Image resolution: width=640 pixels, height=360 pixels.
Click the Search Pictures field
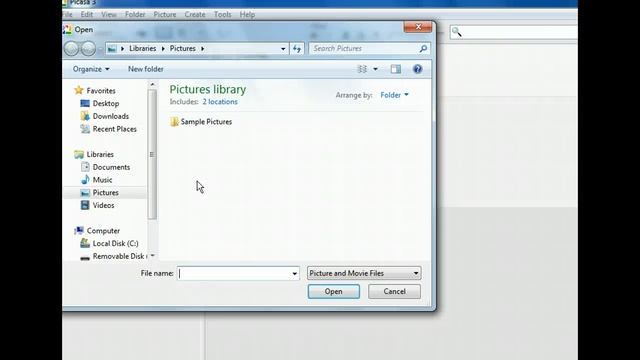coord(364,49)
